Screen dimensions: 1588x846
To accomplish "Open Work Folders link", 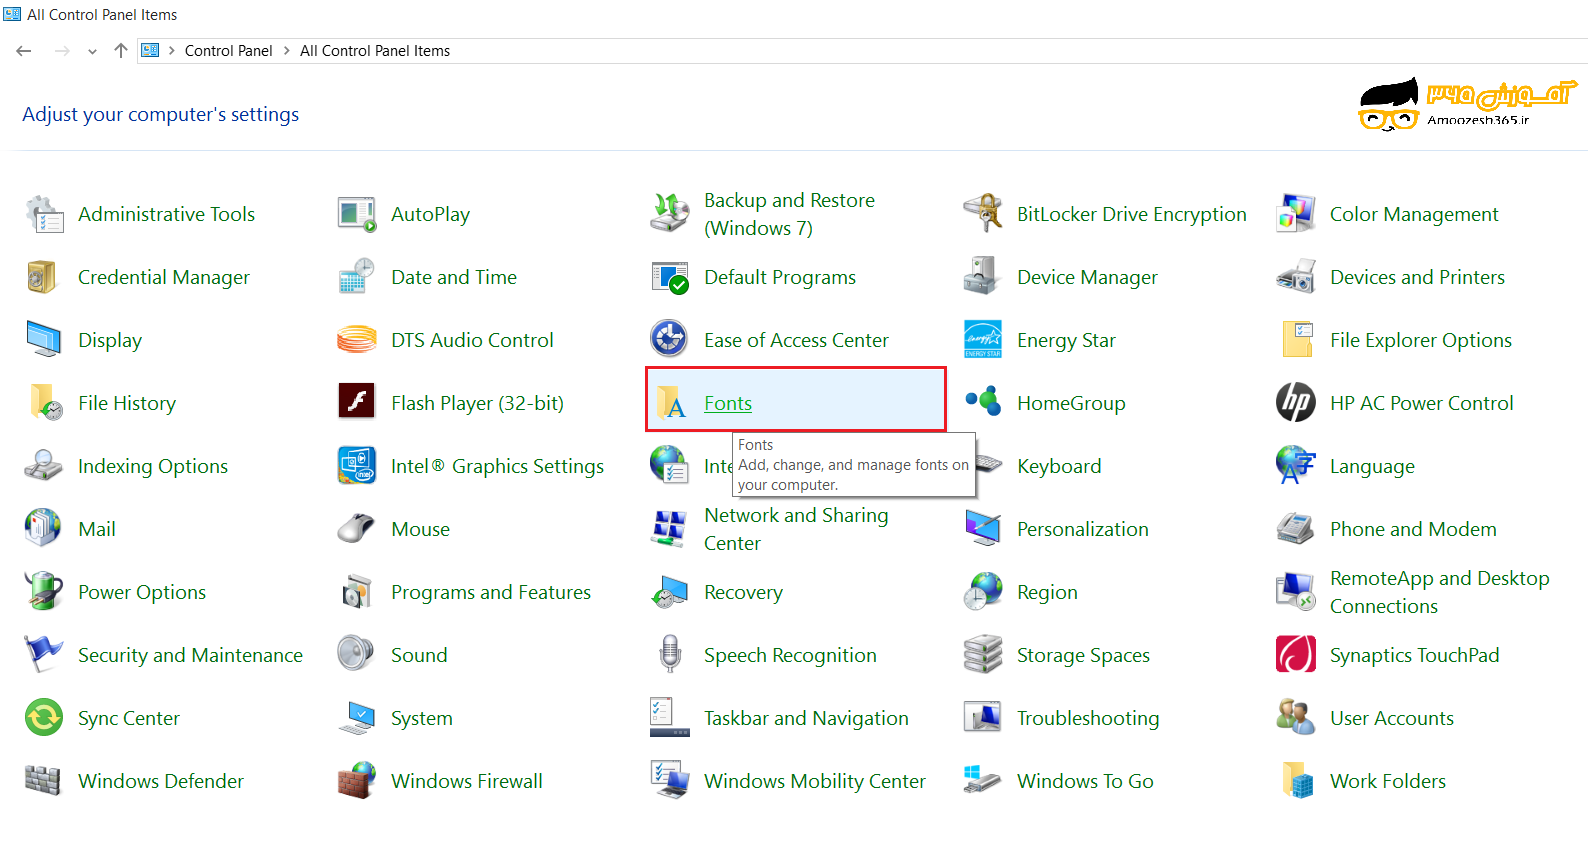I will 1388,781.
